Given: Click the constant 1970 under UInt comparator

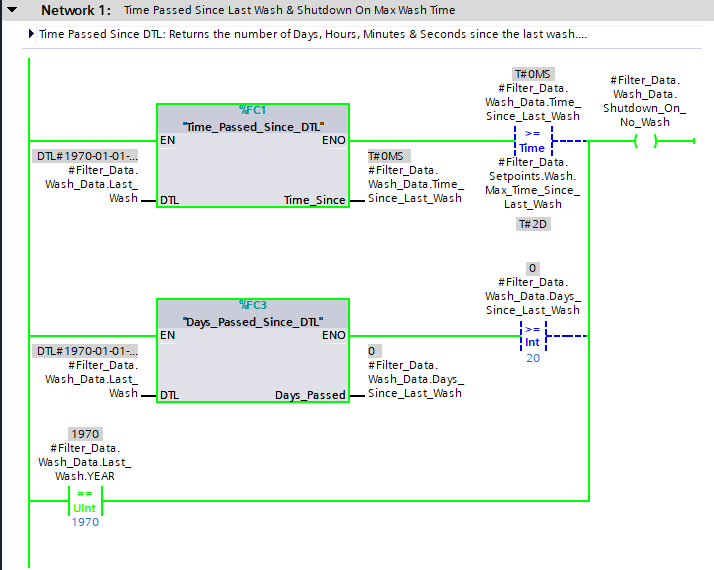Looking at the screenshot, I should click(x=84, y=522).
